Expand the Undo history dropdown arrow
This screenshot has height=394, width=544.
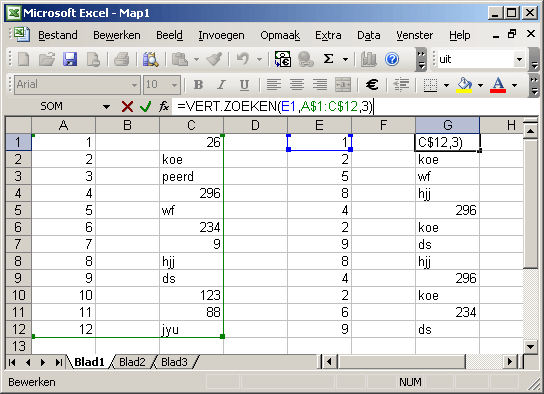(259, 59)
